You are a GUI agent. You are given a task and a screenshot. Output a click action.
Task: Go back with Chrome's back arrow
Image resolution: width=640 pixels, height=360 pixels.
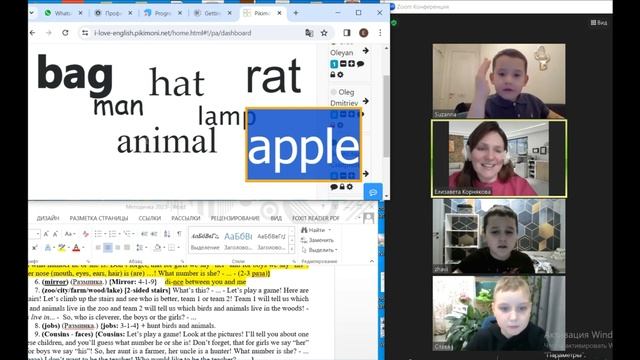pyautogui.click(x=33, y=33)
